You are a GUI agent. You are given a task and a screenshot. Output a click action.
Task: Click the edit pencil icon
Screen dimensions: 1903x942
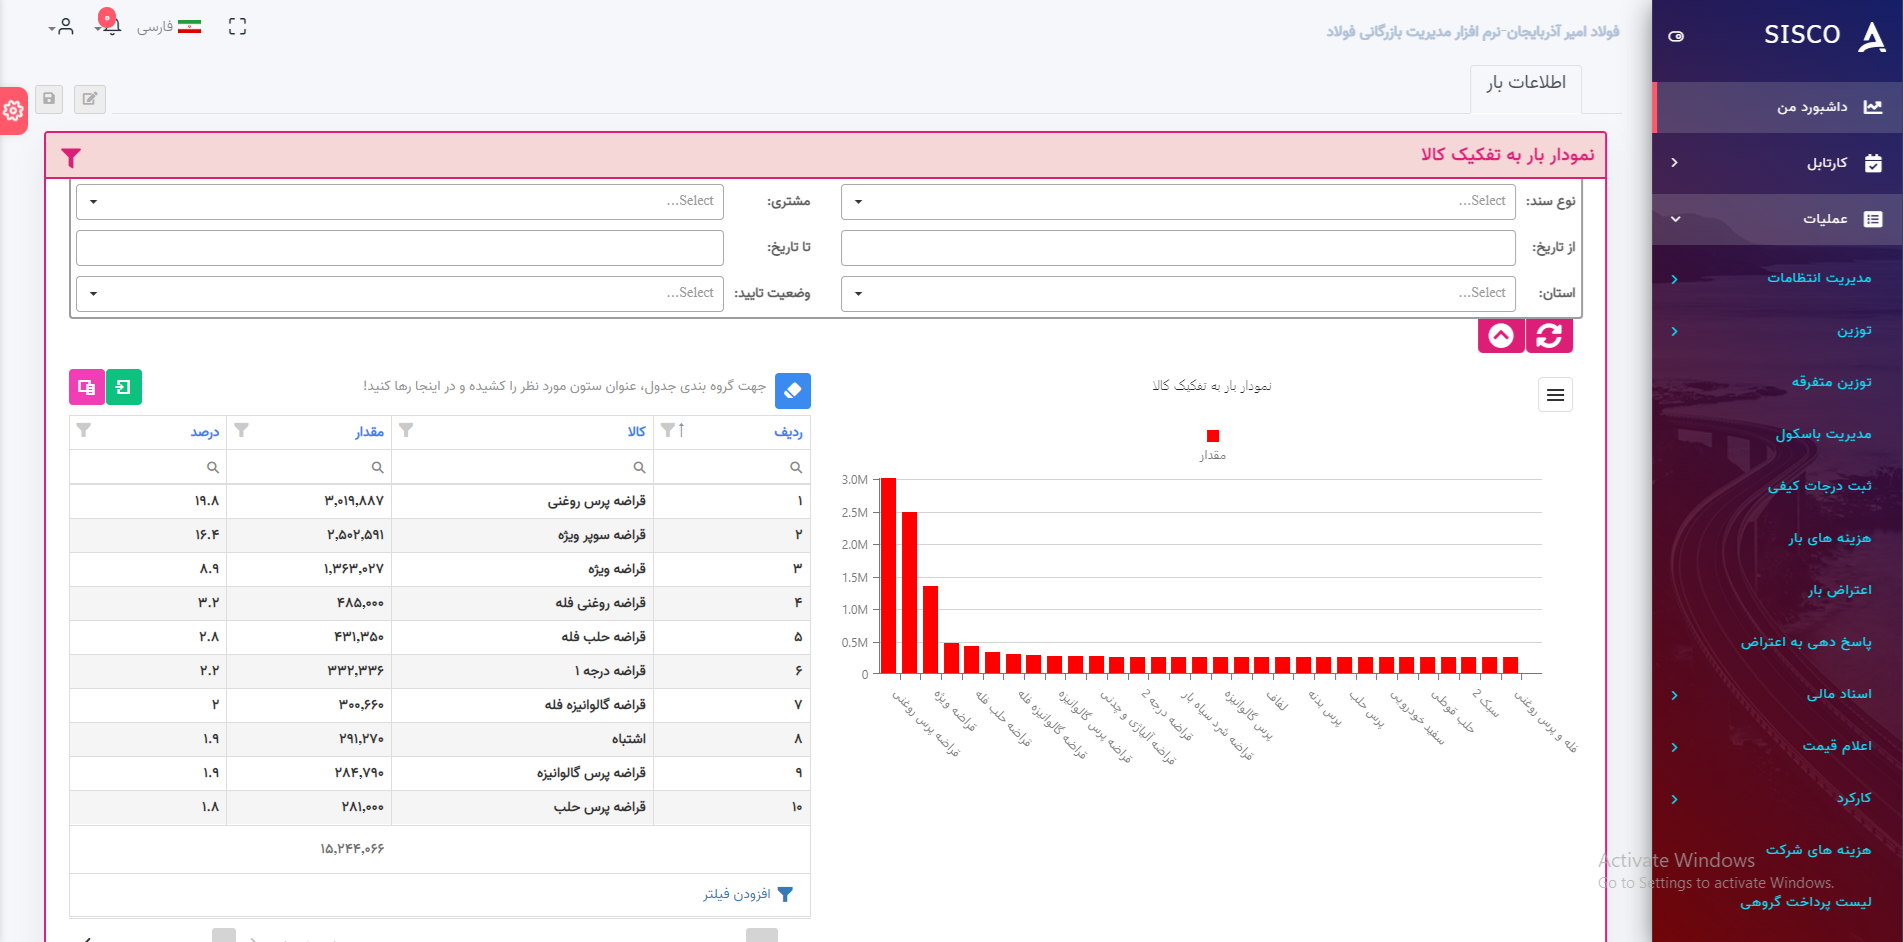tap(90, 99)
